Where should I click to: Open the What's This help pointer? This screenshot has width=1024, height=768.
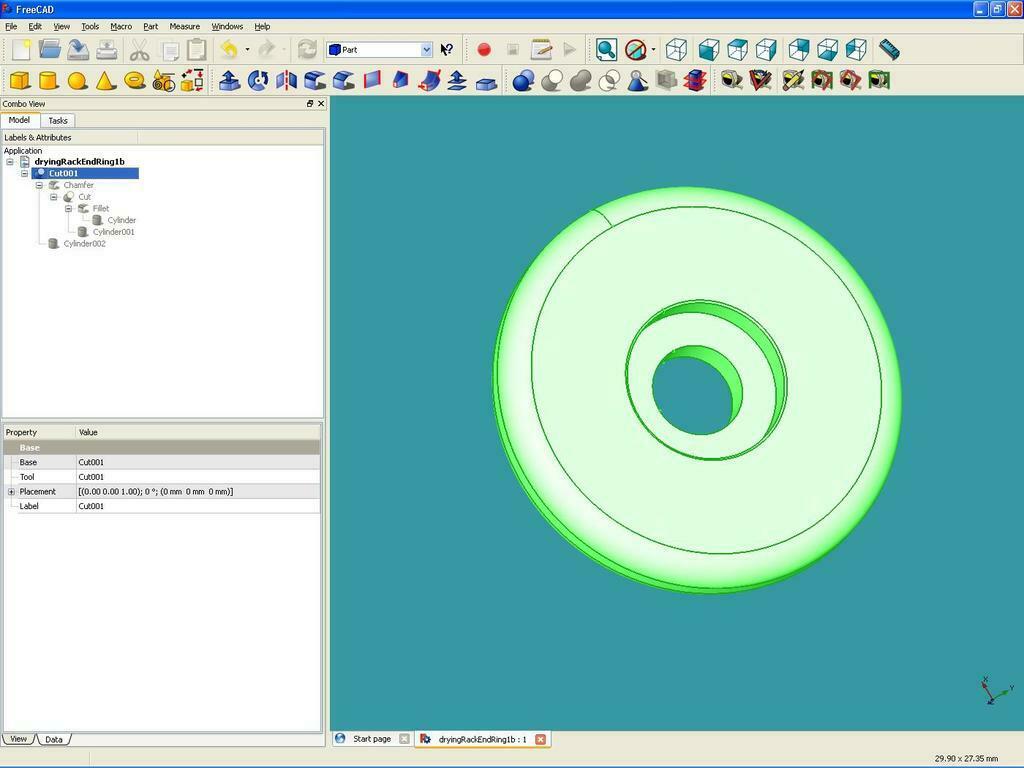pyautogui.click(x=447, y=50)
